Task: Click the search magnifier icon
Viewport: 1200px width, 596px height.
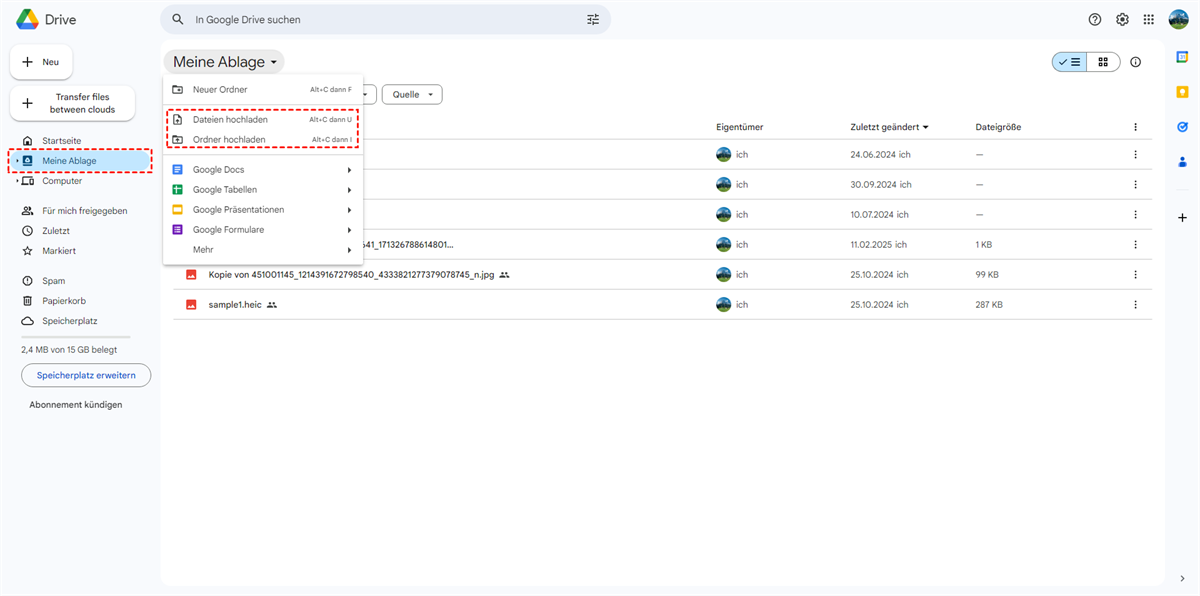Action: (178, 19)
